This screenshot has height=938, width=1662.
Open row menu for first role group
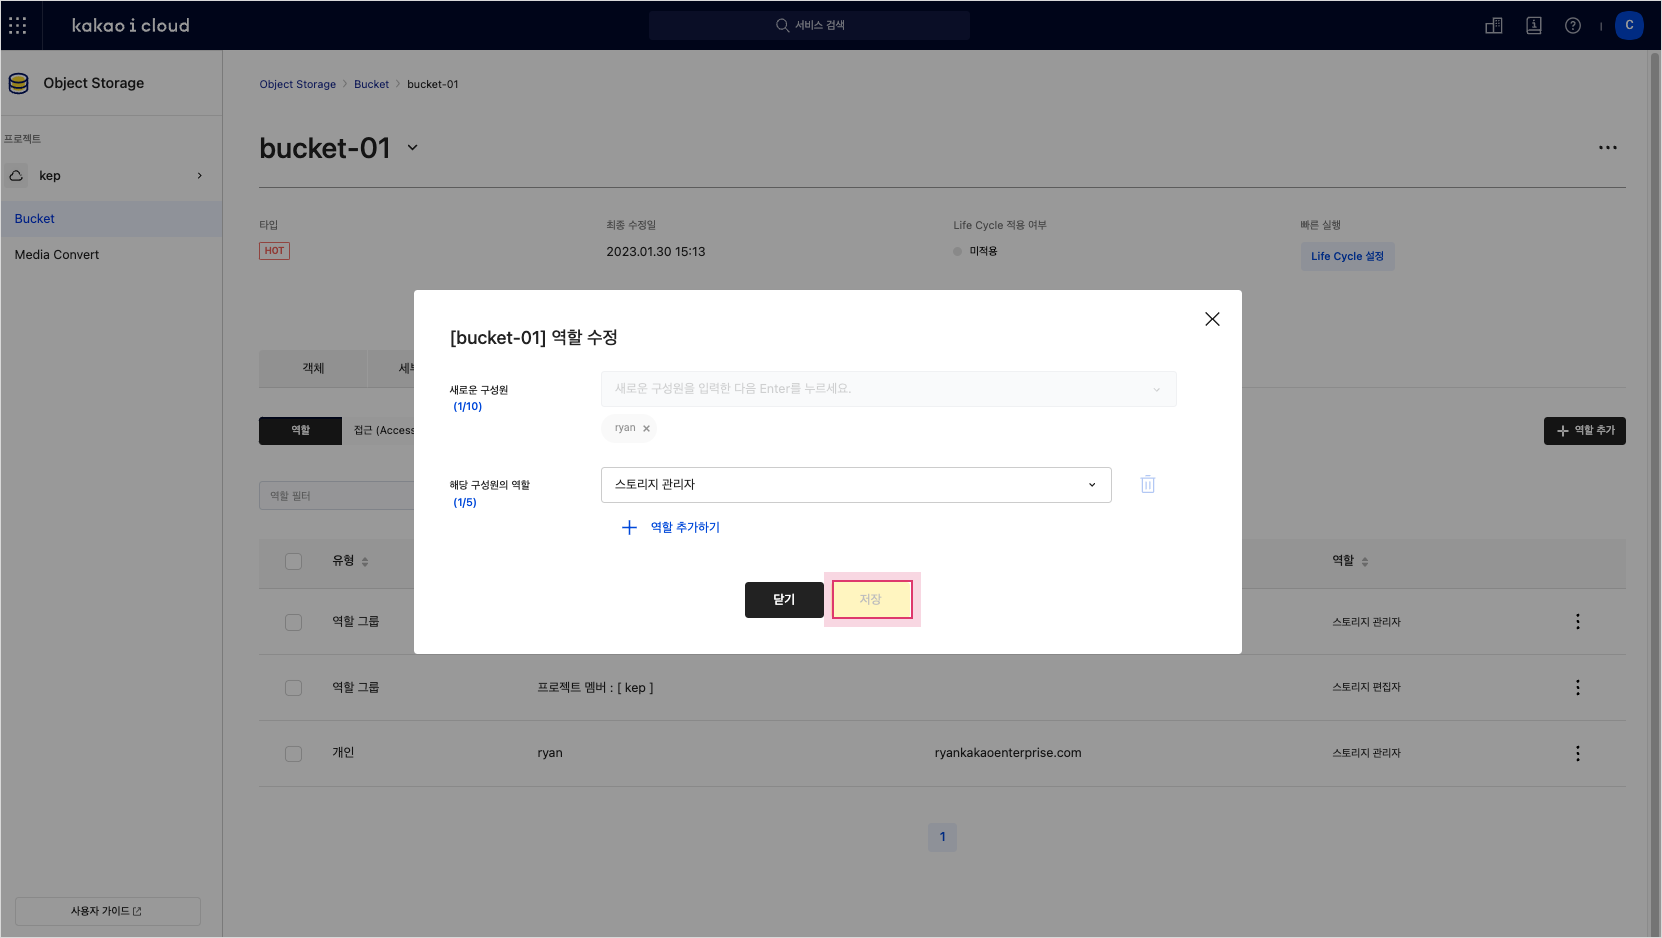pos(1578,622)
